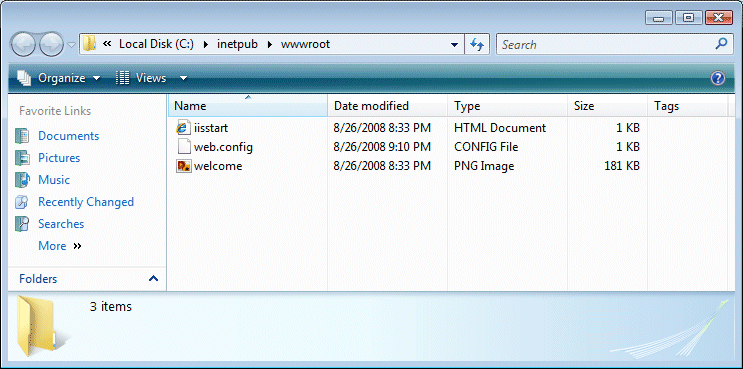Screen dimensions: 743x369
Task: Click the 8/26/2008 9:10 PM date cell
Action: (382, 147)
